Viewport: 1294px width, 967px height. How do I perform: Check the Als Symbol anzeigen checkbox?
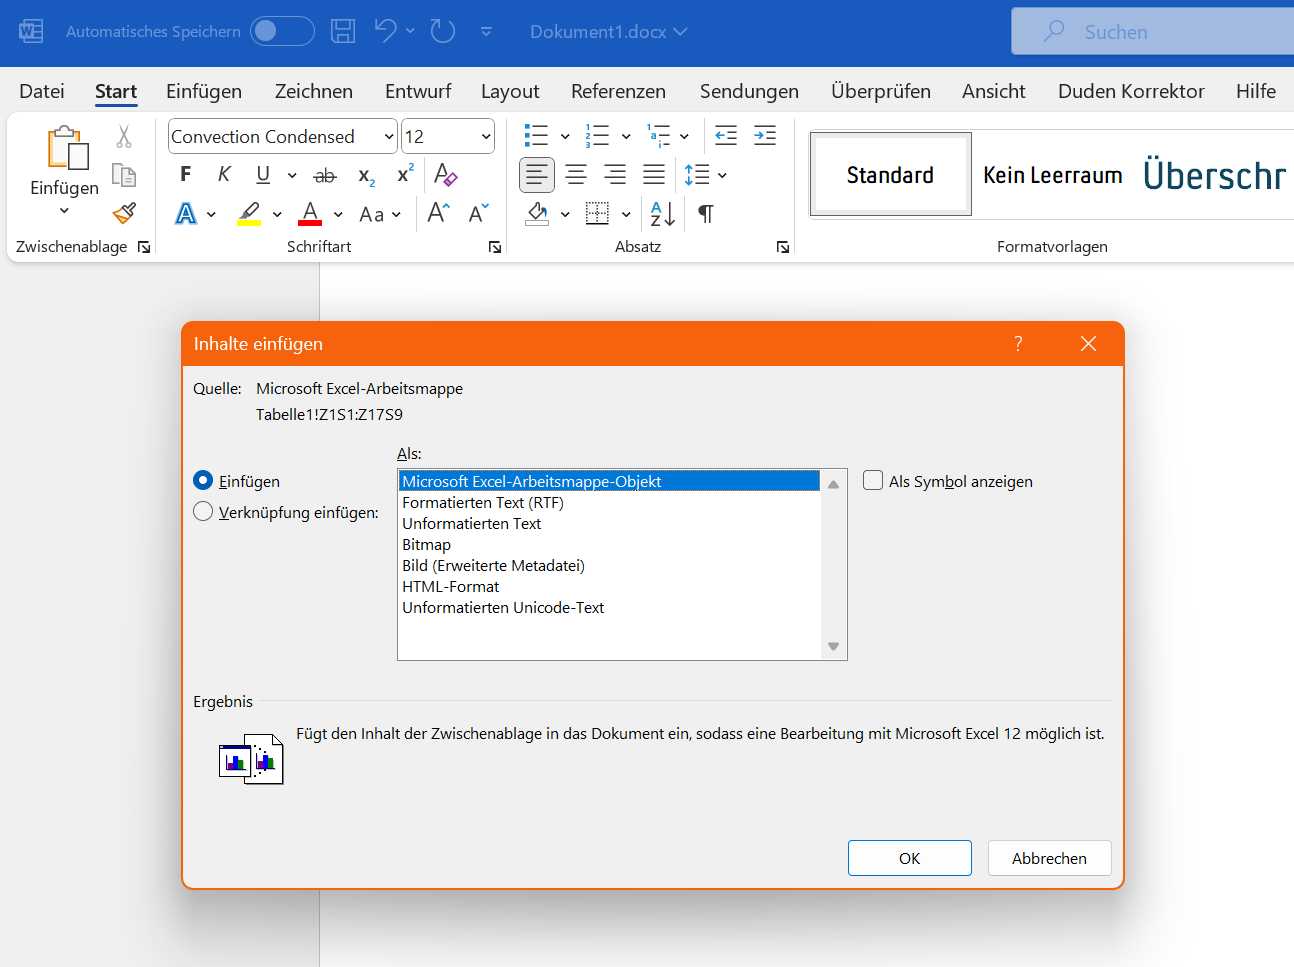(872, 480)
